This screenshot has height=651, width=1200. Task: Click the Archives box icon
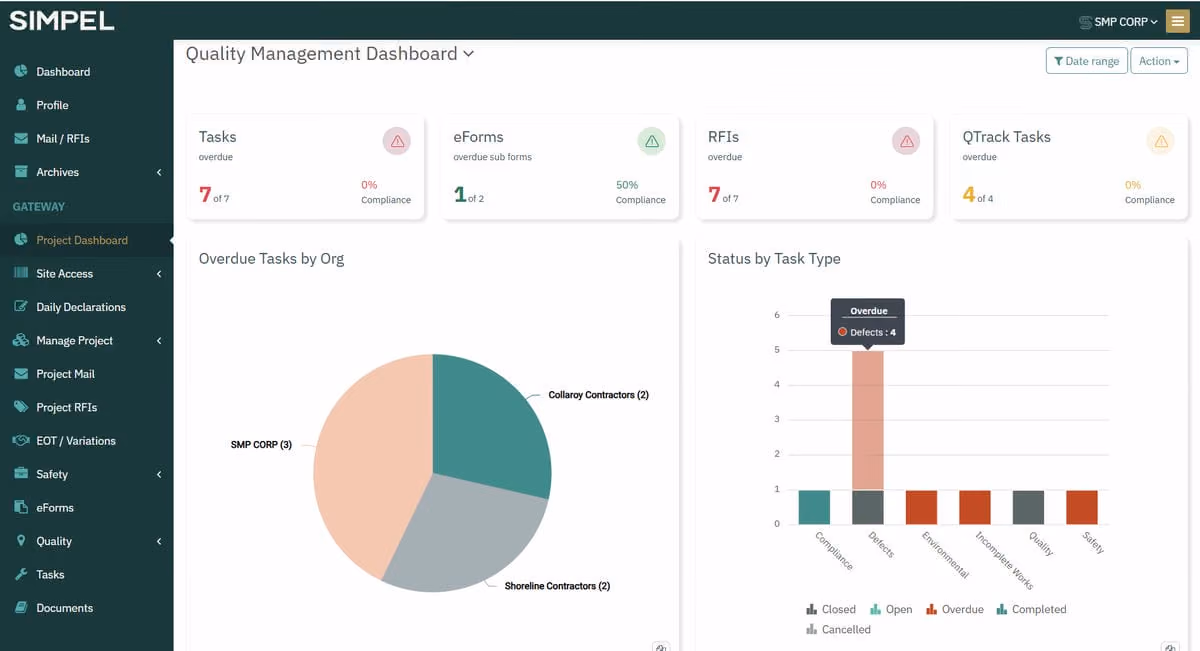21,172
